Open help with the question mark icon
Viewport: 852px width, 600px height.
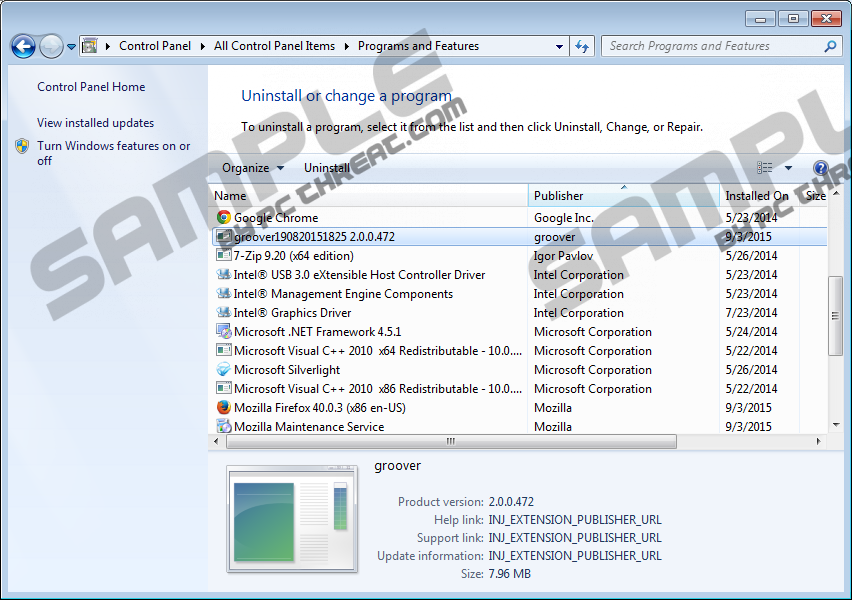(821, 168)
